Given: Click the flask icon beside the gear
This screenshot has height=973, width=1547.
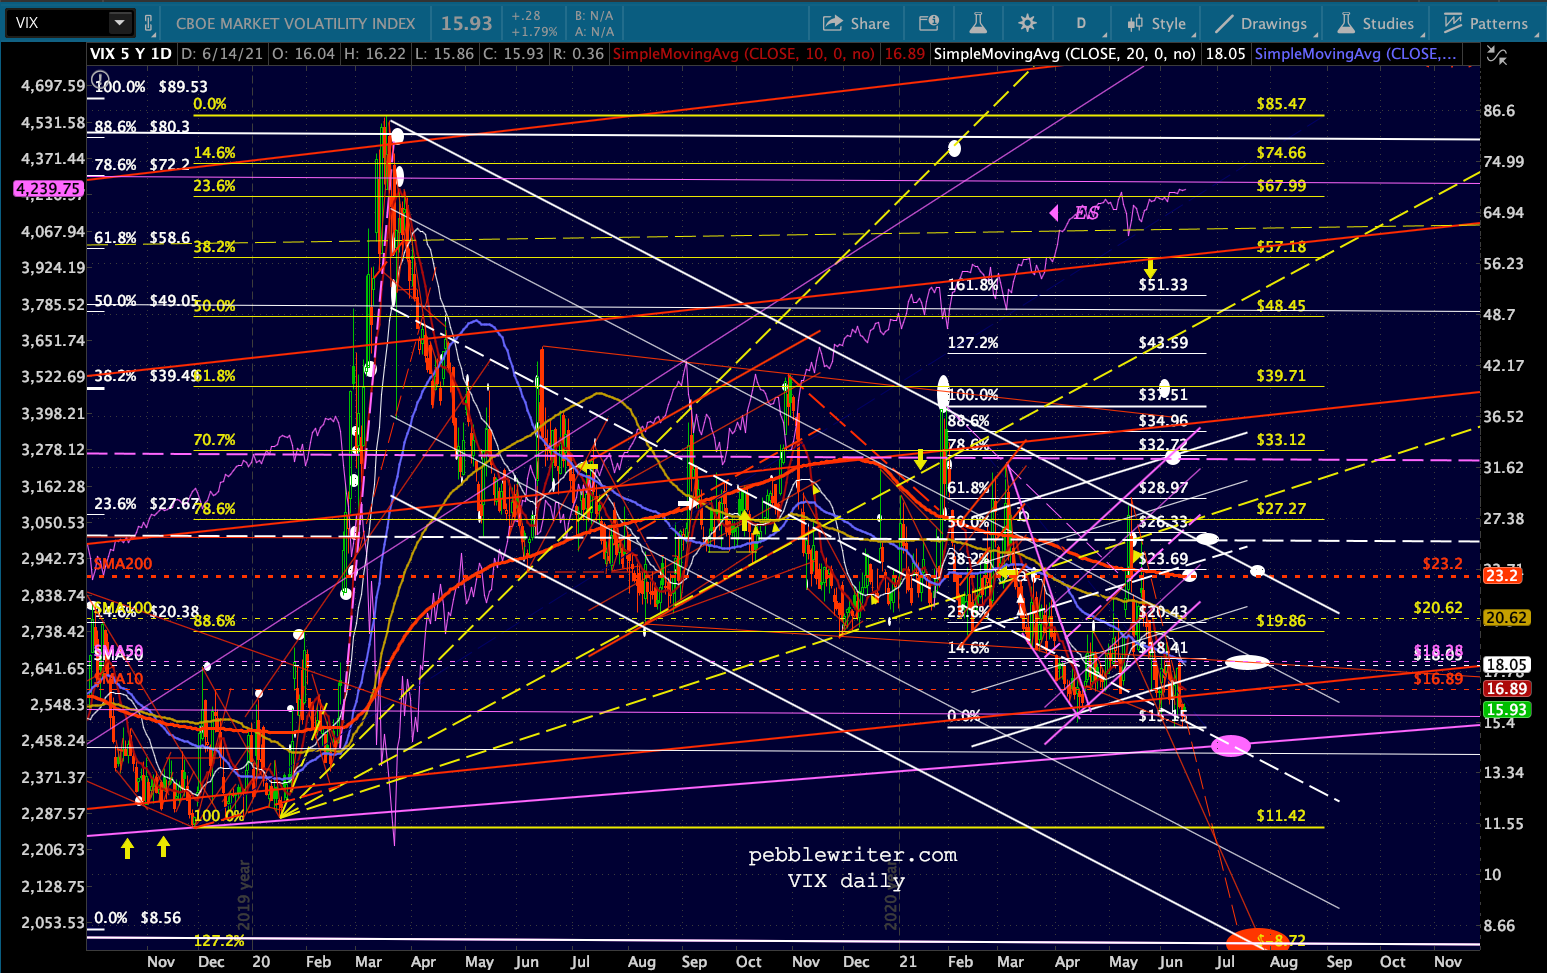Looking at the screenshot, I should coord(978,23).
